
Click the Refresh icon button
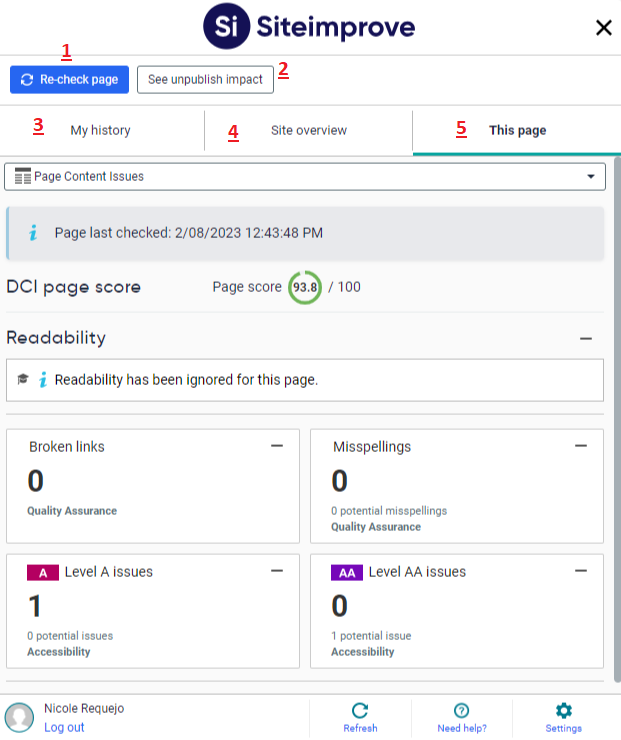click(360, 717)
